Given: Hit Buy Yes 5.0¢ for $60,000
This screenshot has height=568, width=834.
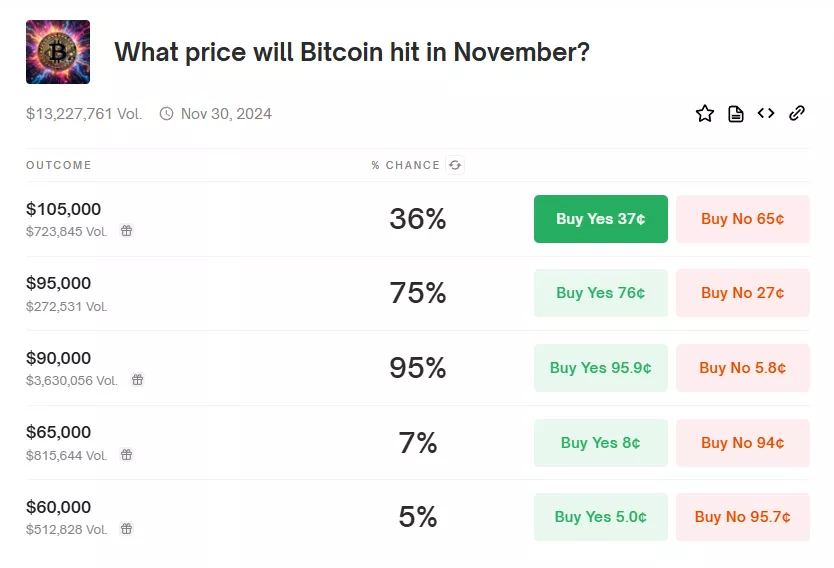Looking at the screenshot, I should pyautogui.click(x=600, y=517).
